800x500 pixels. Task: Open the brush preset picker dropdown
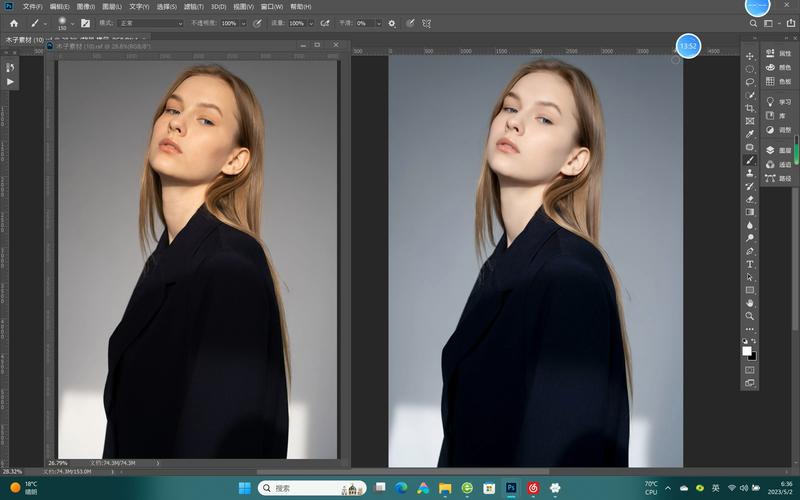pyautogui.click(x=72, y=24)
